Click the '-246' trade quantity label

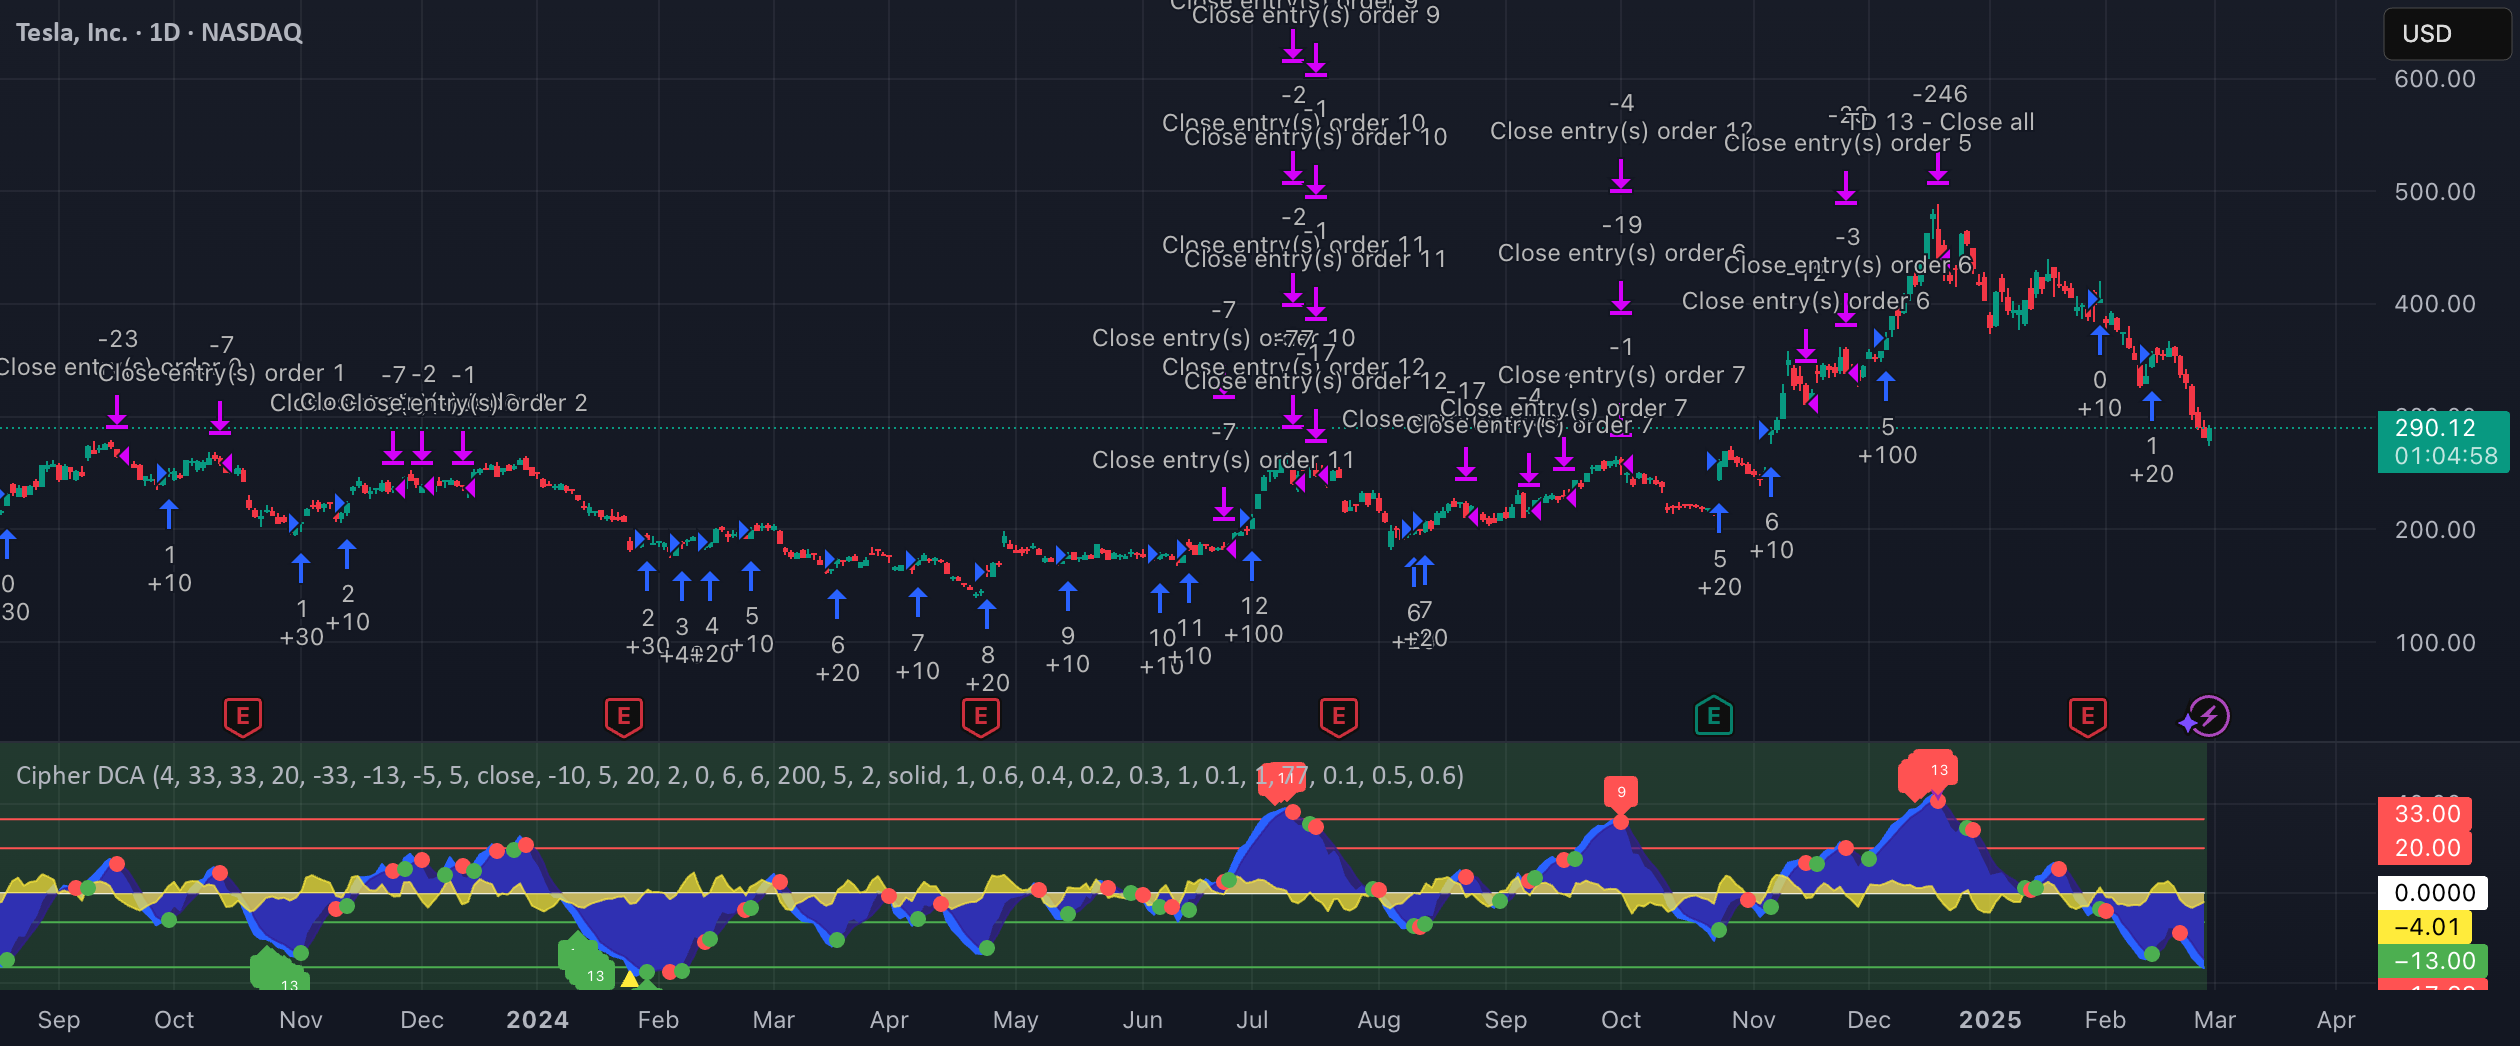tap(1940, 94)
